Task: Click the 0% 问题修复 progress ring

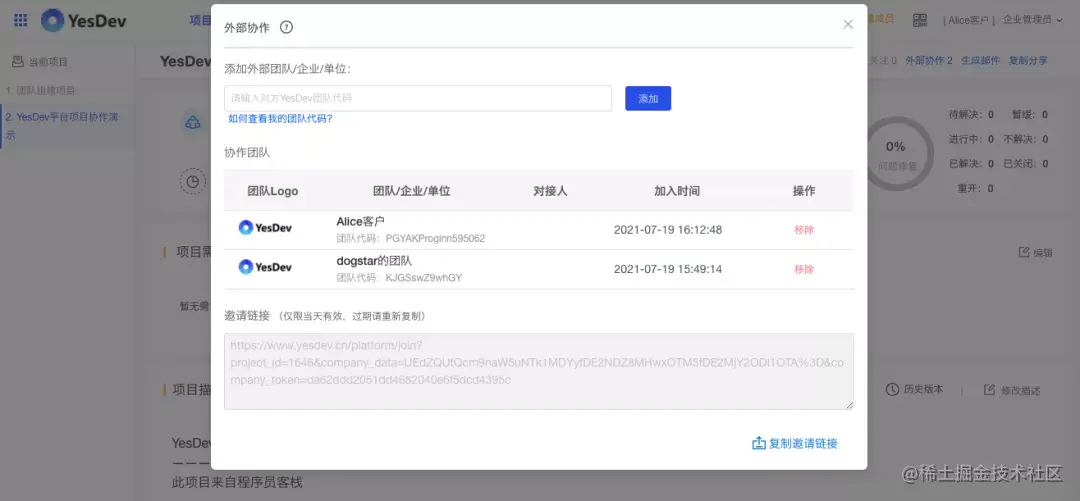Action: (x=896, y=154)
